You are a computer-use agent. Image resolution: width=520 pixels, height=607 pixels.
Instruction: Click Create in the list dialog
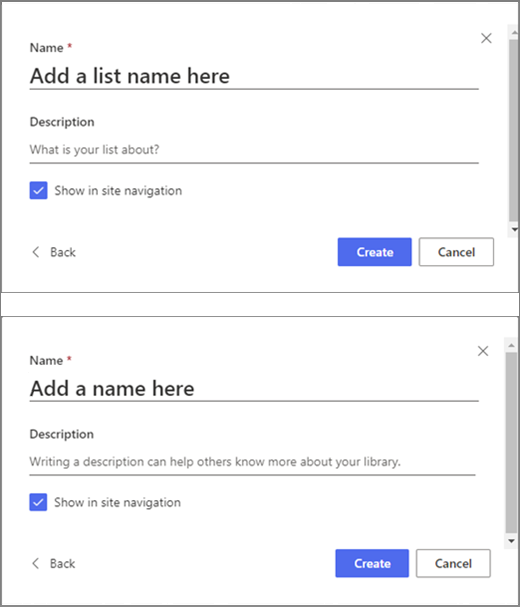(374, 252)
